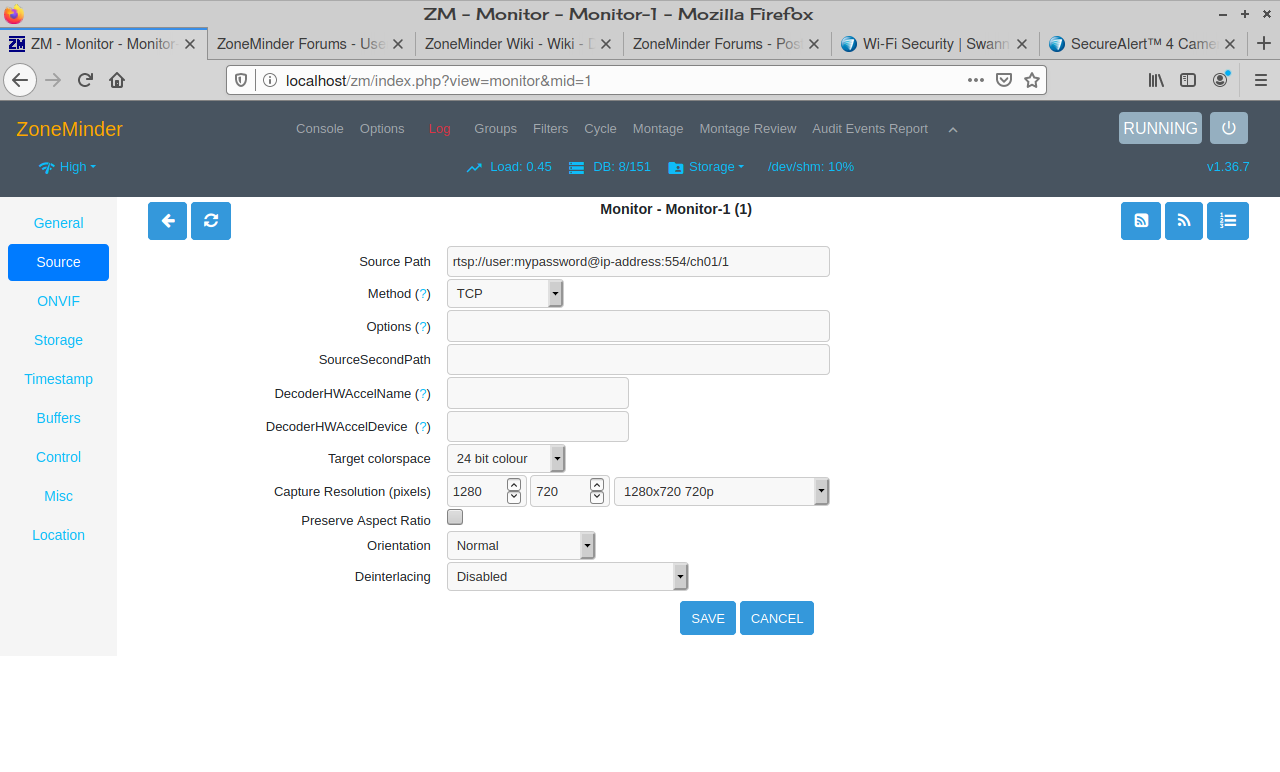Open the Buffers tab

[x=58, y=418]
